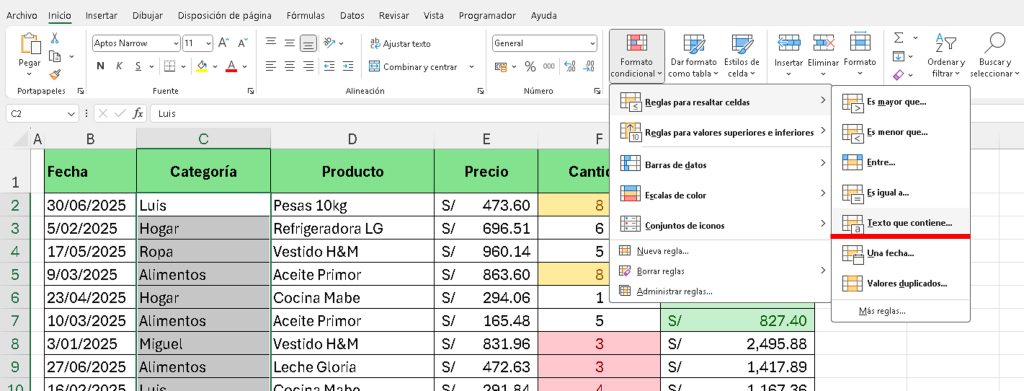Click the Format Painter brush icon
Viewport: 1024px width, 391px height.
click(x=55, y=74)
